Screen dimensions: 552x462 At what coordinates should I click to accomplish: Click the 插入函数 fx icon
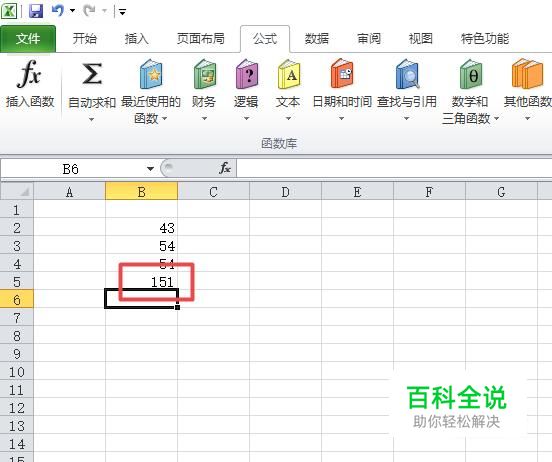(29, 74)
